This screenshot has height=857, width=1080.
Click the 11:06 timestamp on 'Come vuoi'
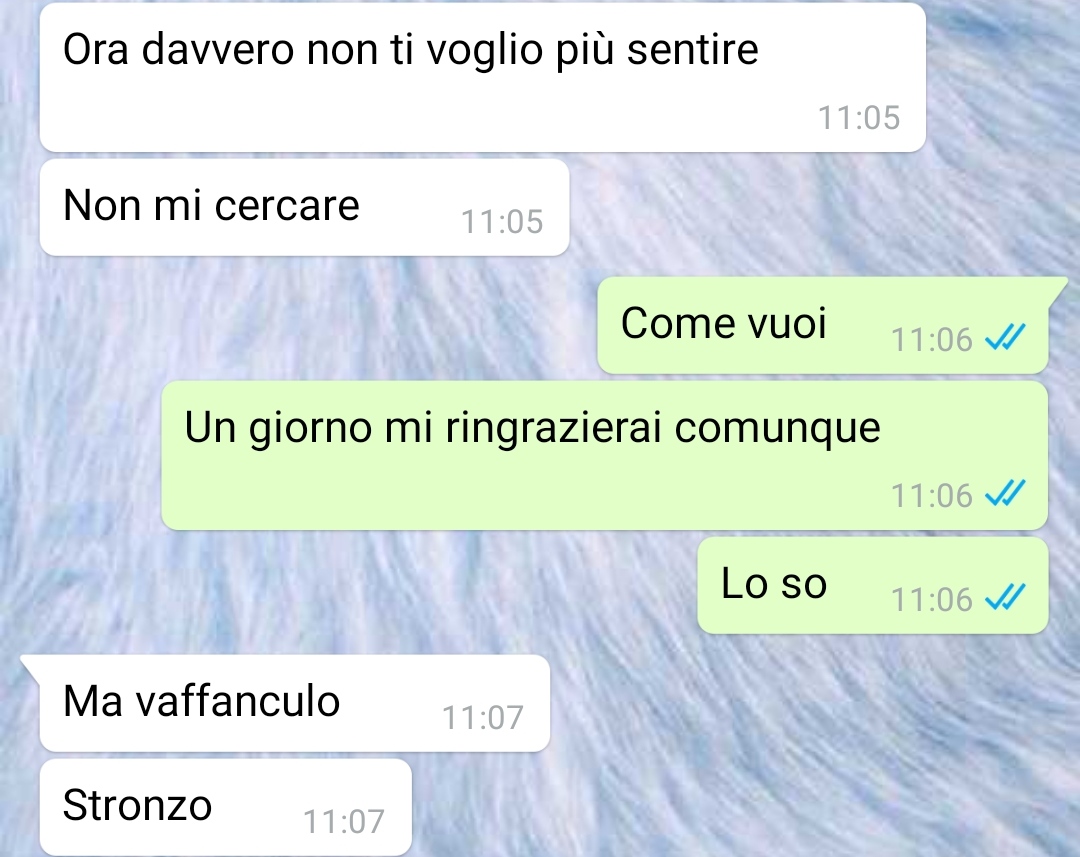click(x=931, y=340)
